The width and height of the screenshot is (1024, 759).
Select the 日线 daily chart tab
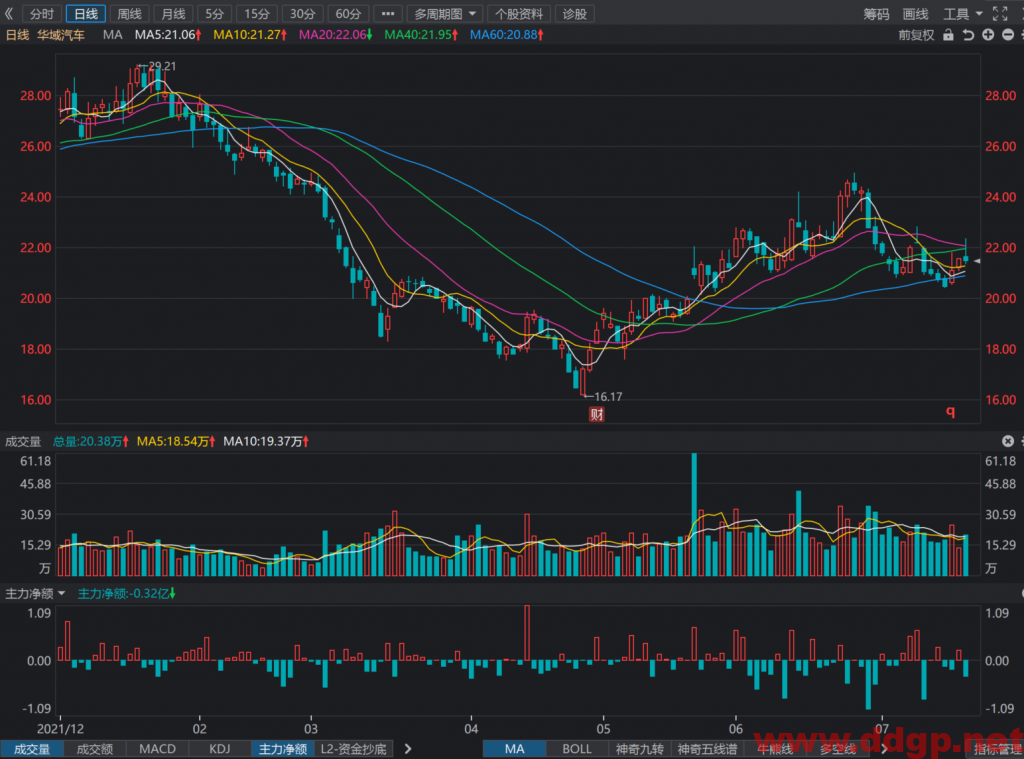pyautogui.click(x=86, y=14)
